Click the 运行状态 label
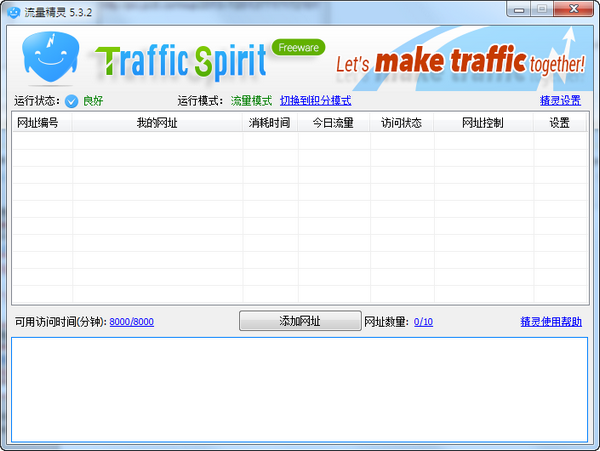 point(37,101)
